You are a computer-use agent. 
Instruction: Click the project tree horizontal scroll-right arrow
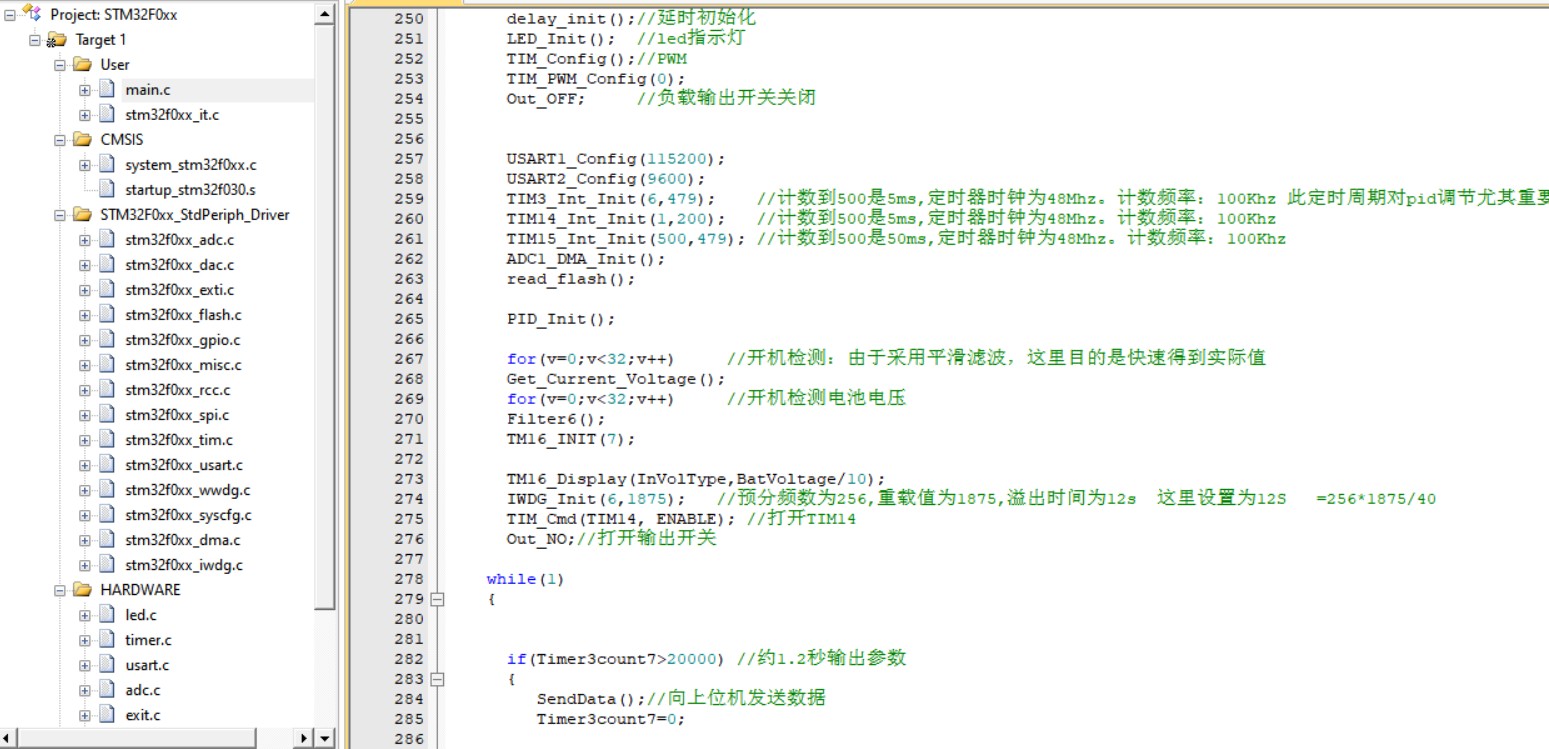pos(305,738)
